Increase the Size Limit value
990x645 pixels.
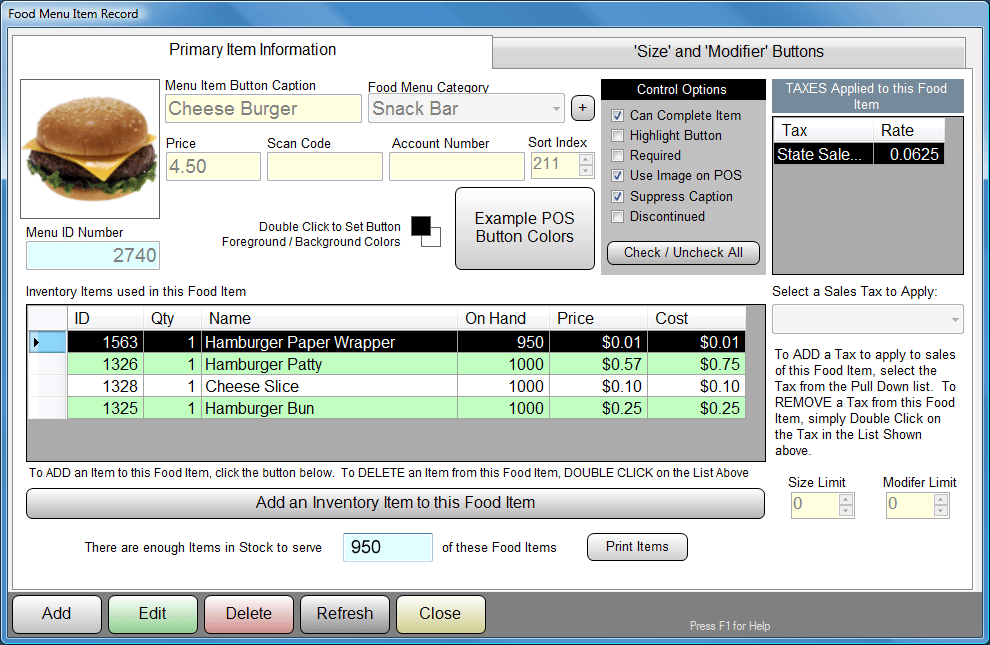click(x=846, y=501)
